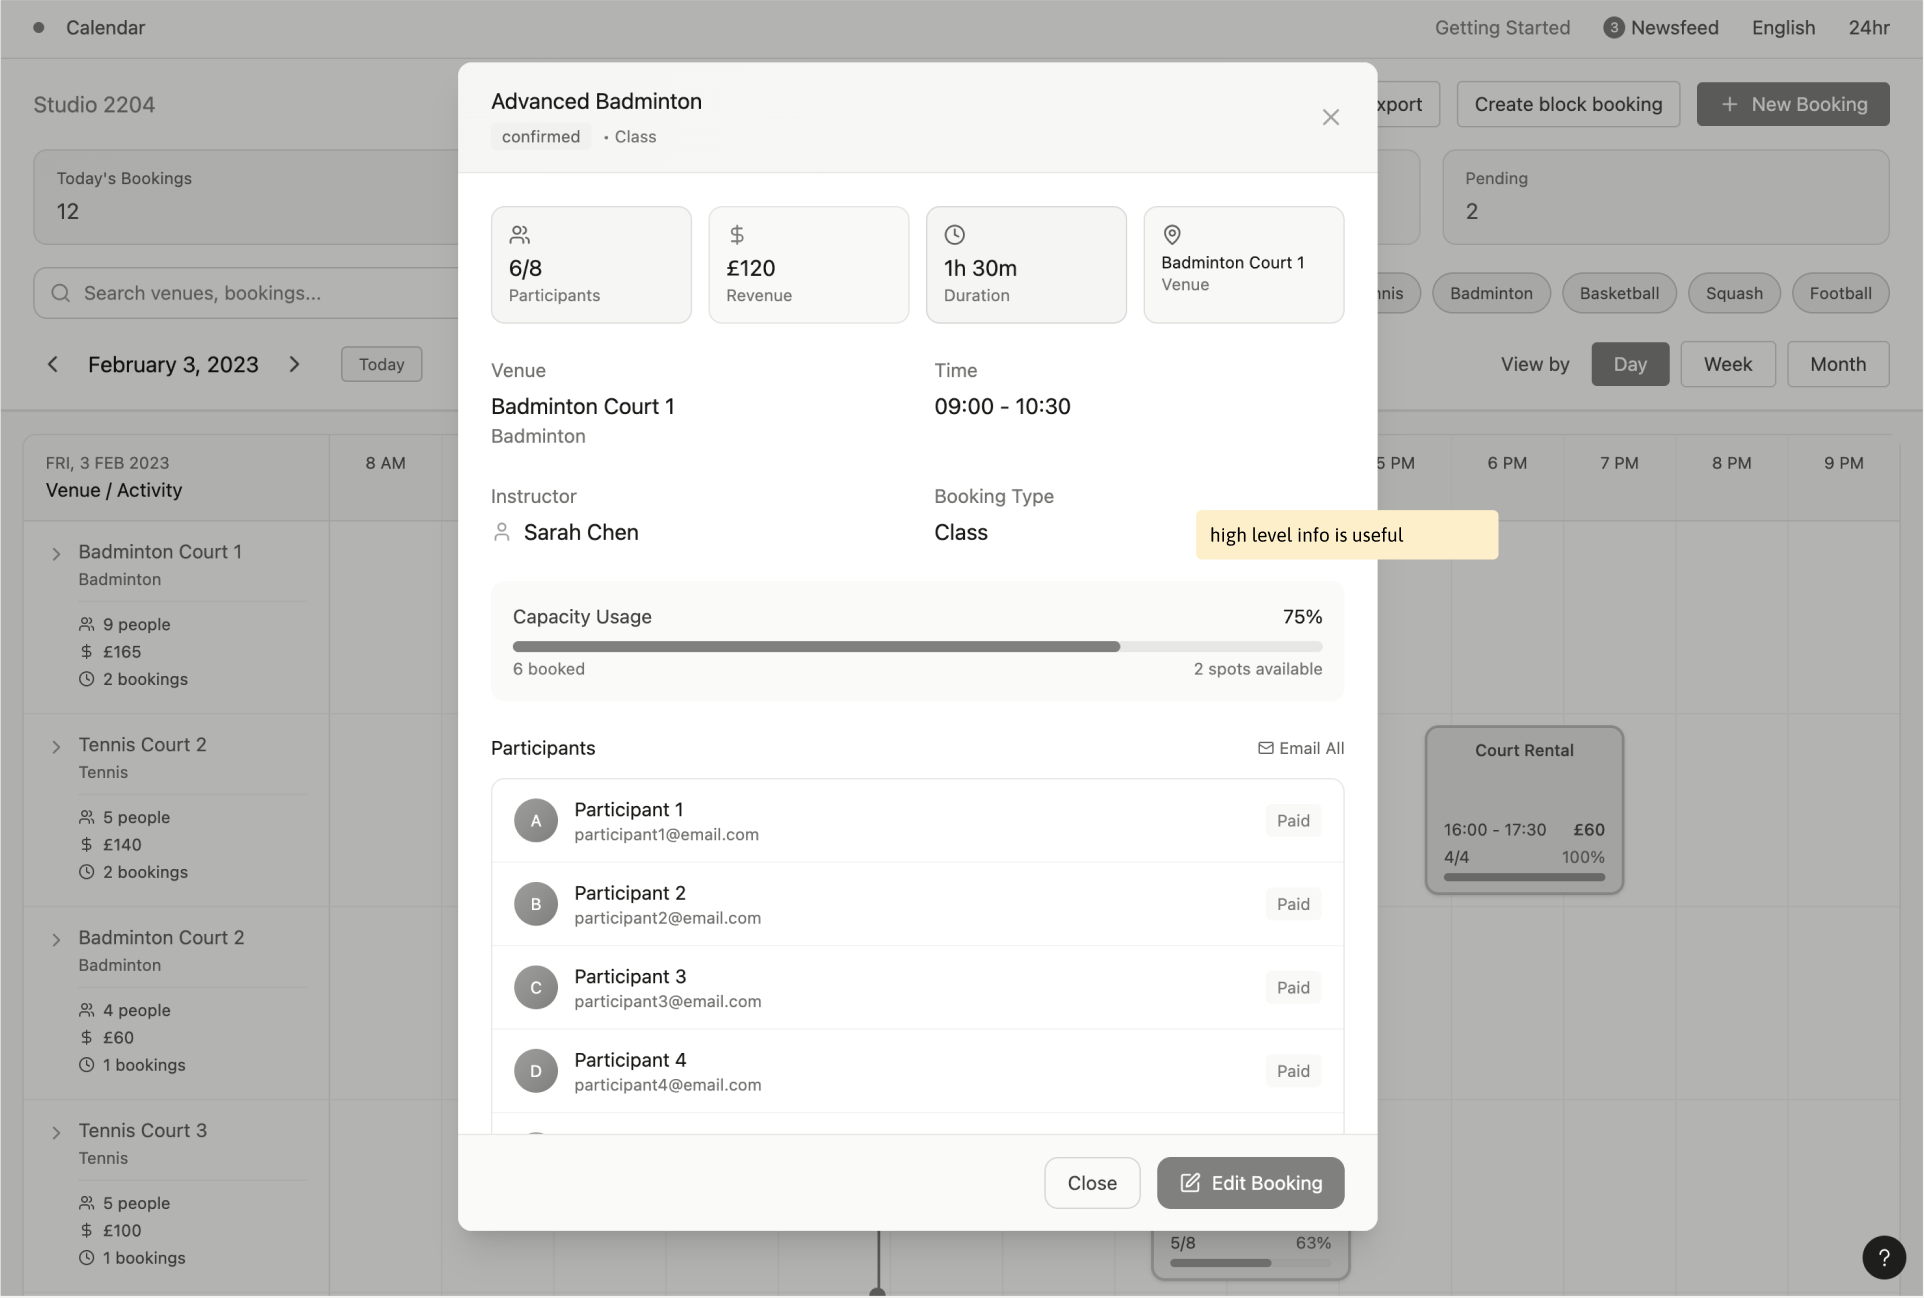
Task: Go to previous day with left arrow
Action: tap(53, 364)
